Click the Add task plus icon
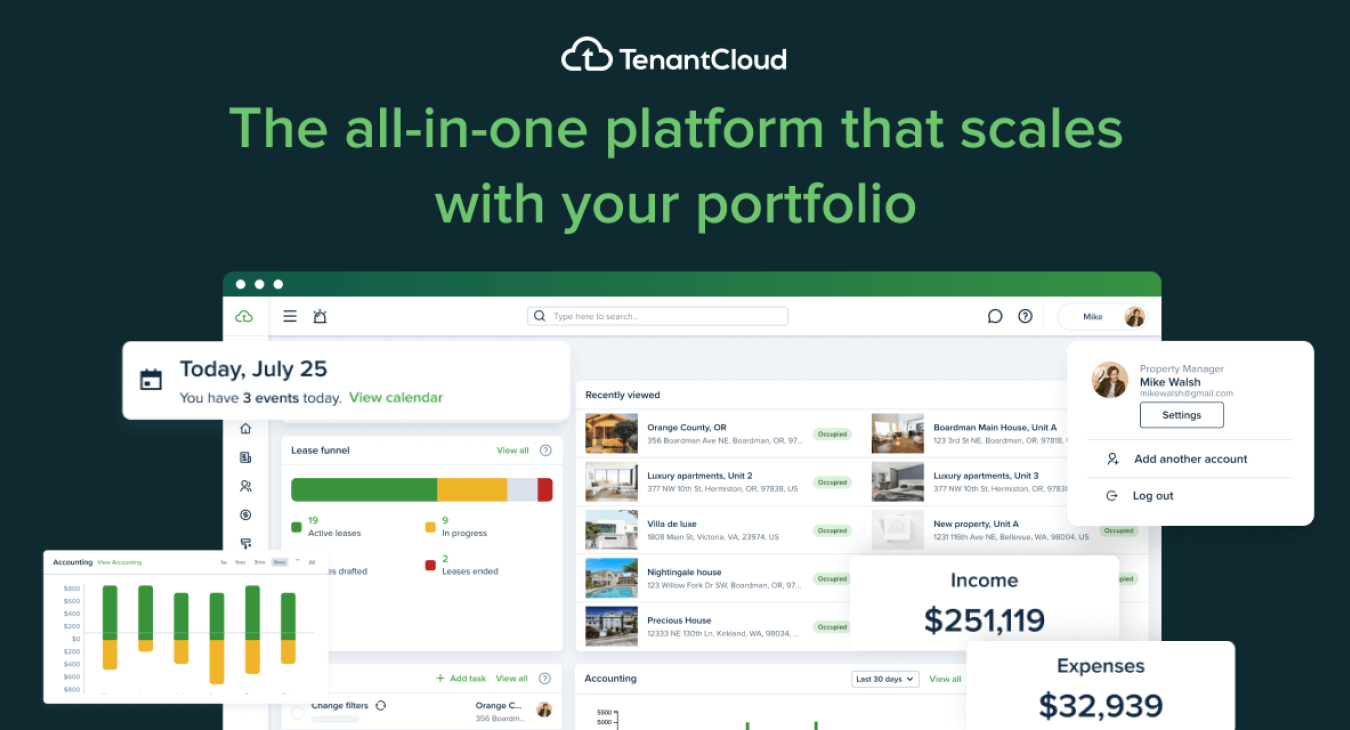Image resolution: width=1350 pixels, height=730 pixels. coord(440,678)
